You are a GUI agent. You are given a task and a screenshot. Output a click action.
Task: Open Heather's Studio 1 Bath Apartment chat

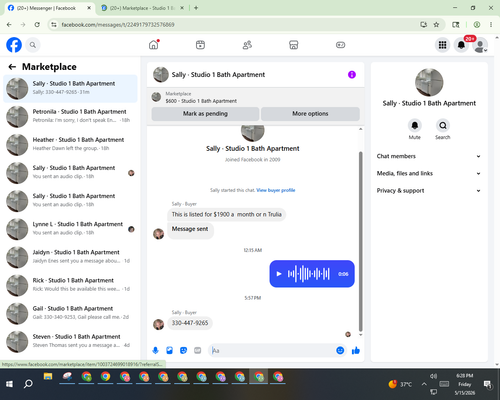70,145
